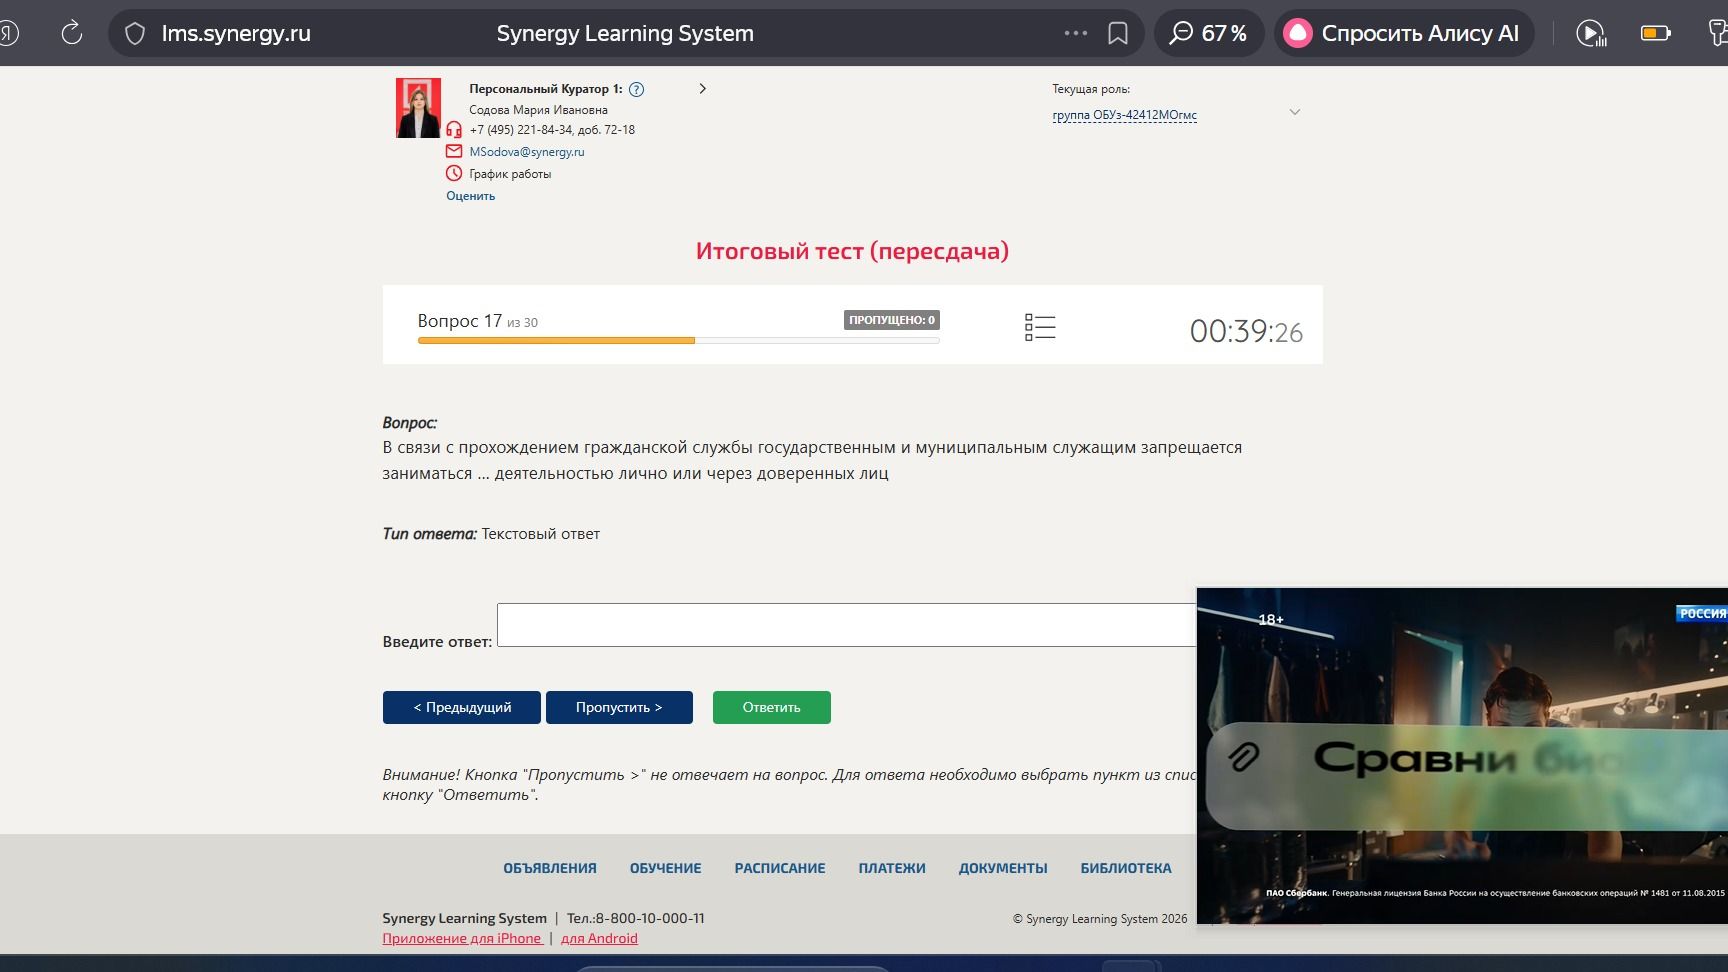Expand the current role dropdown chevron
The width and height of the screenshot is (1728, 972).
pyautogui.click(x=1295, y=112)
